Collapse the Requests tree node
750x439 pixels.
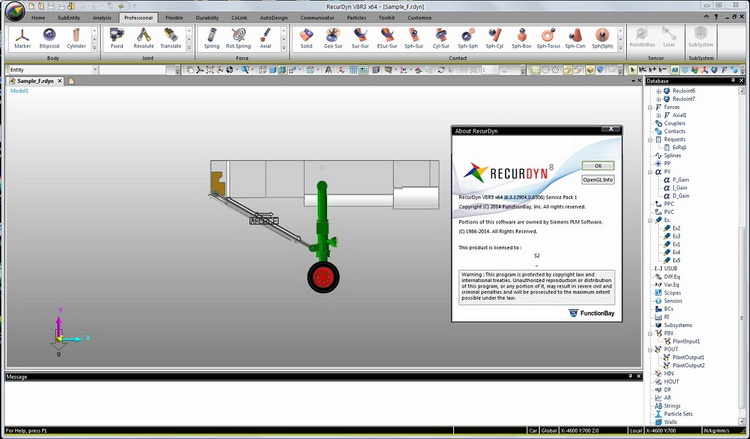(x=651, y=140)
